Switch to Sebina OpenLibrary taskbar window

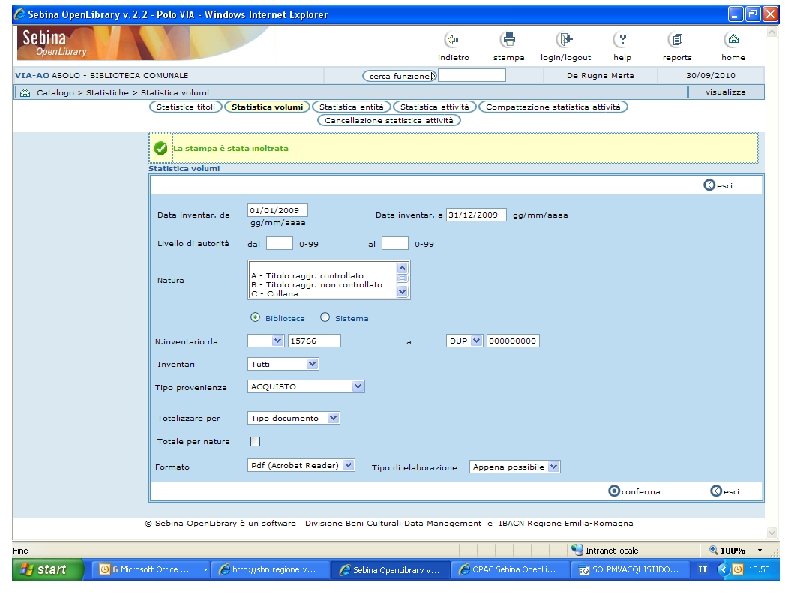click(390, 570)
